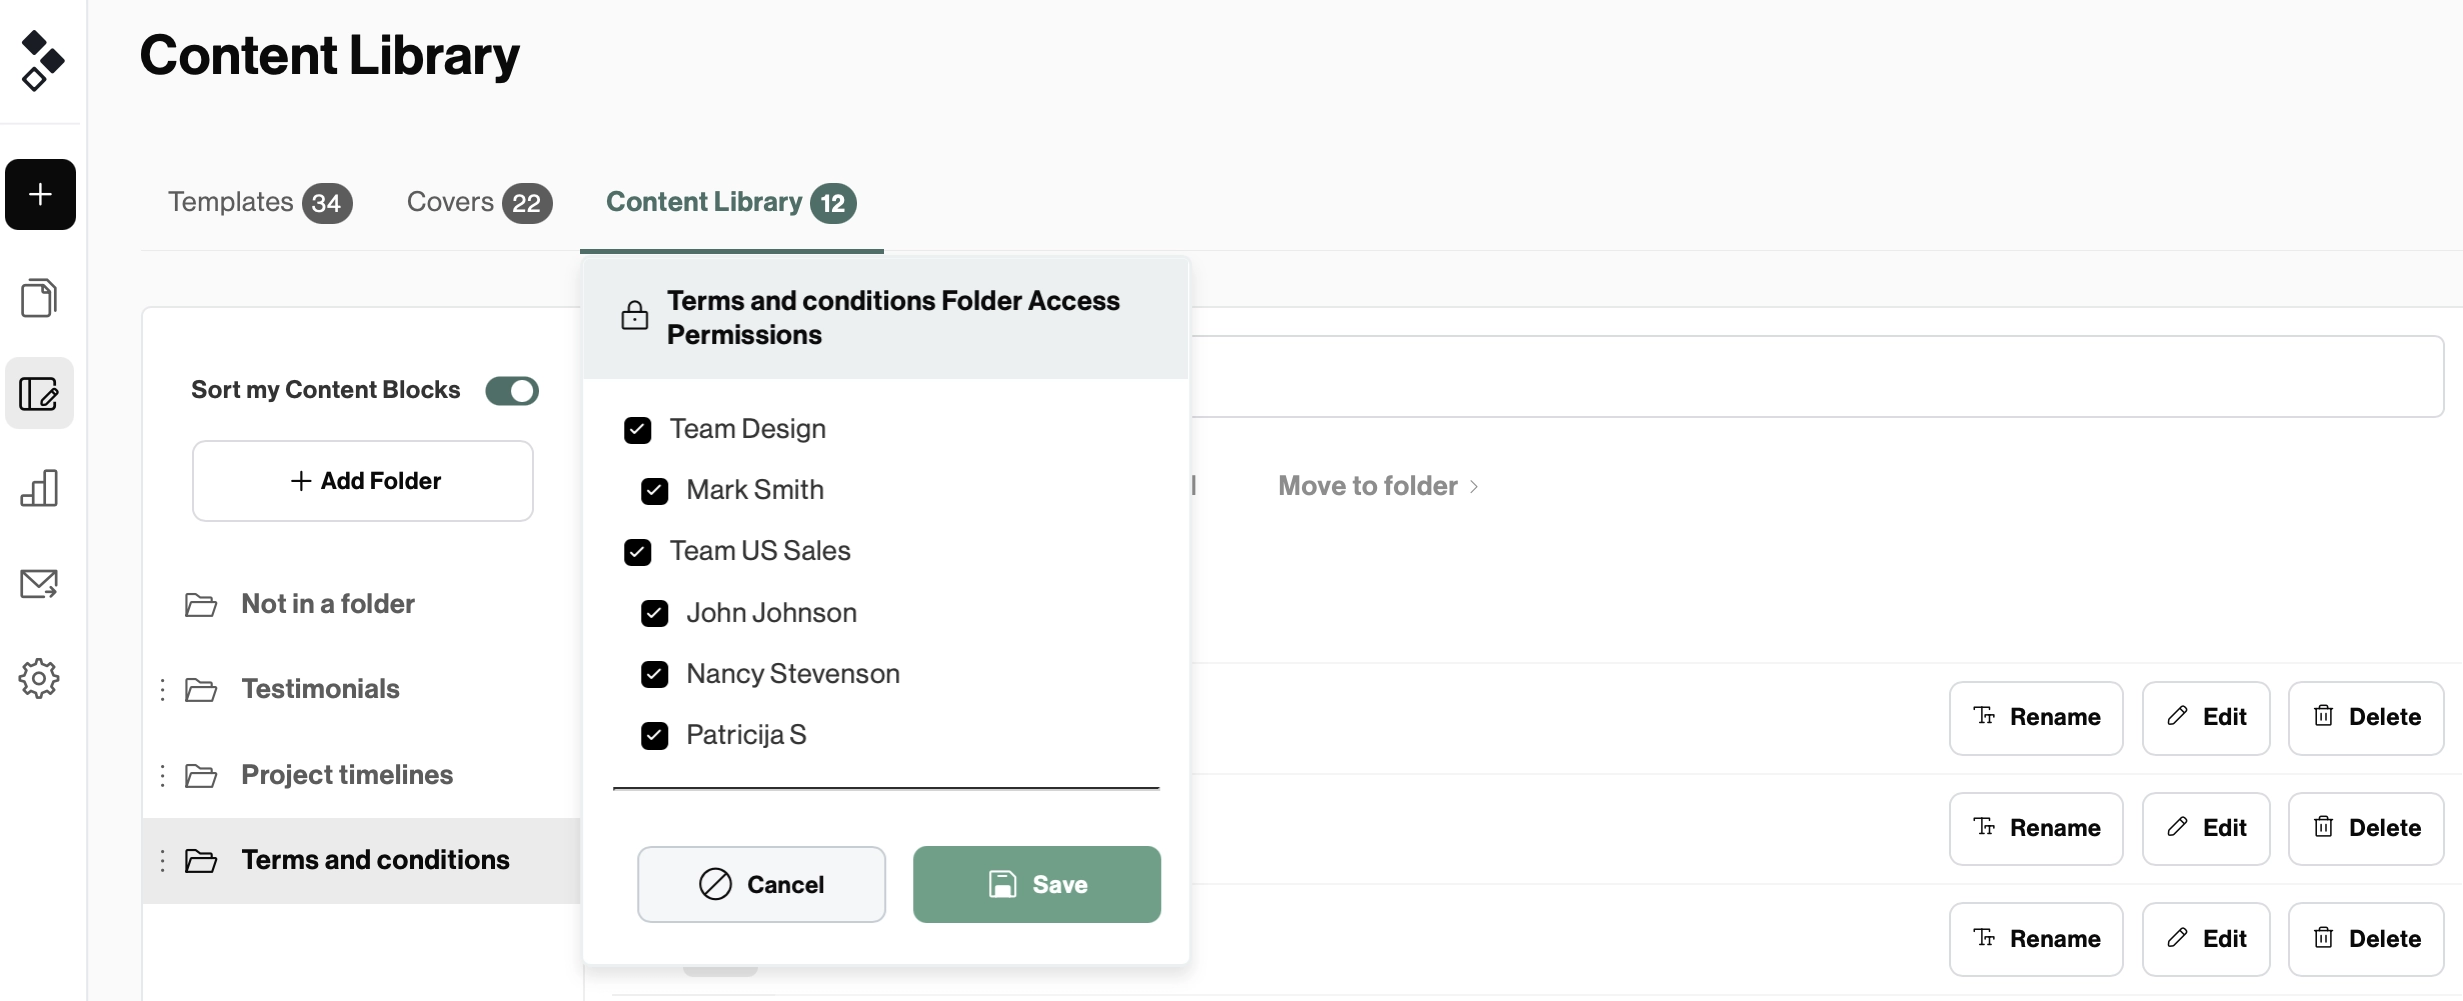Switch to the Templates tab

tap(259, 202)
